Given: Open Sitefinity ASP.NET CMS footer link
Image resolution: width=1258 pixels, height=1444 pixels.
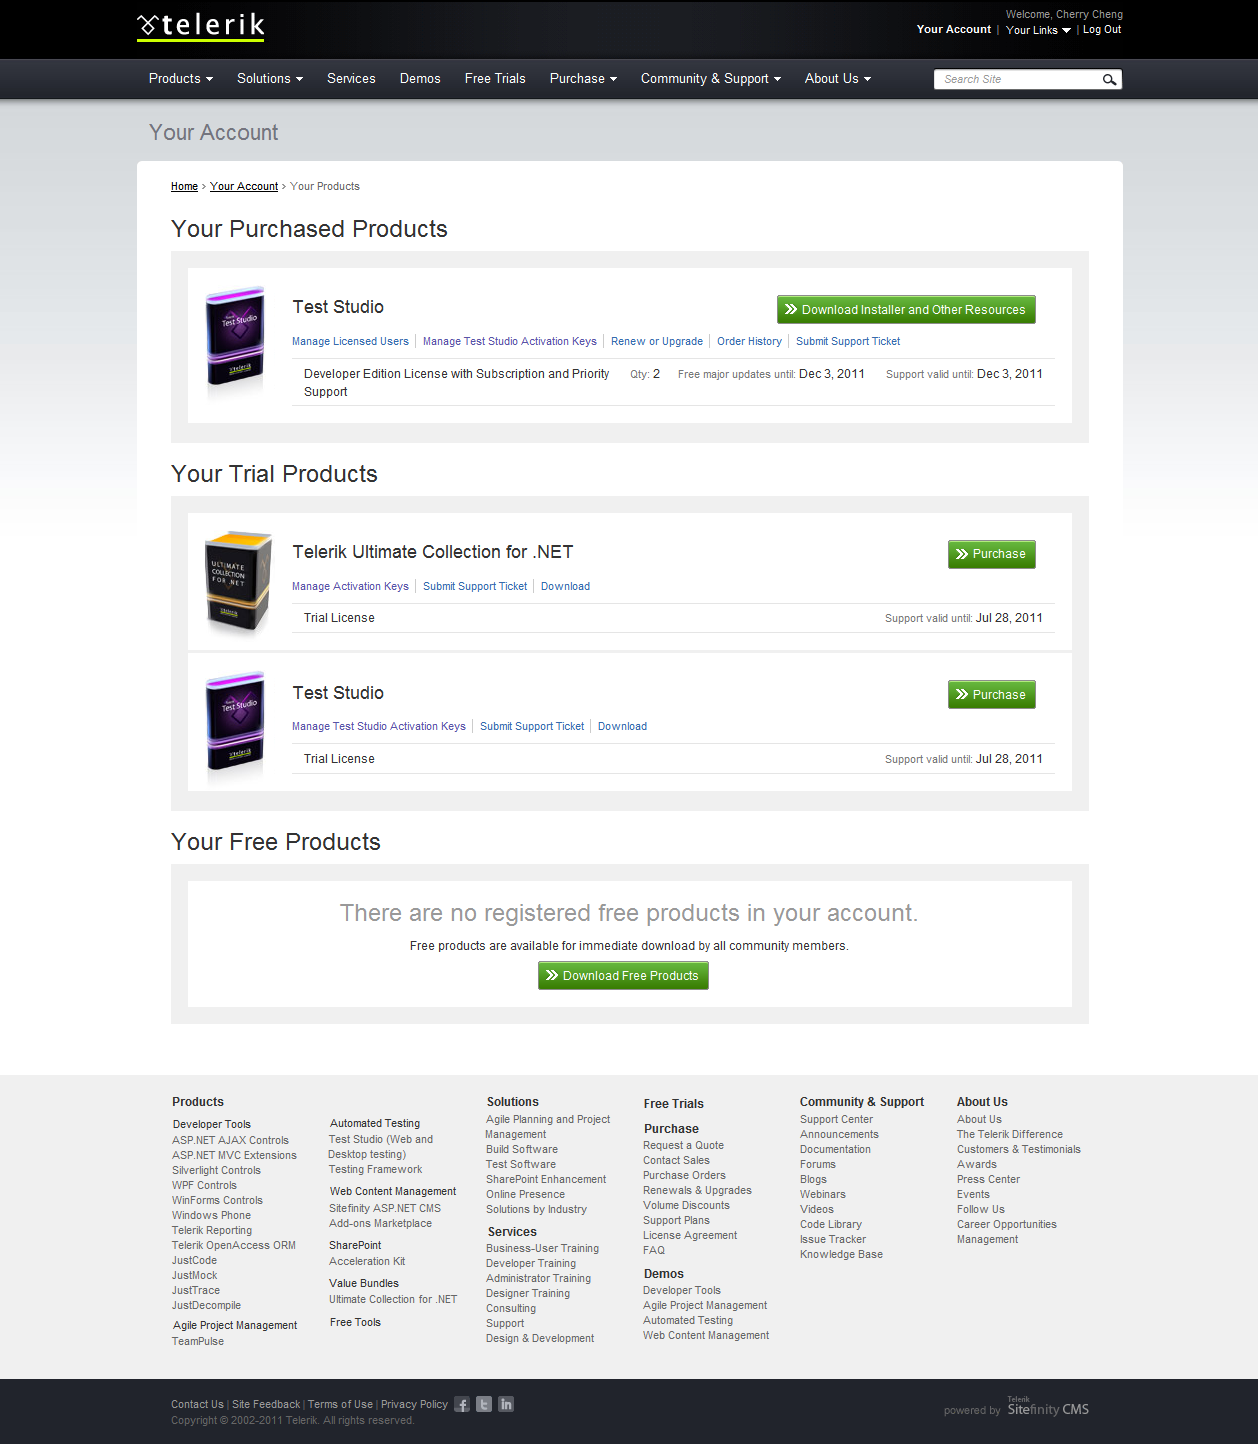Looking at the screenshot, I should 385,1208.
